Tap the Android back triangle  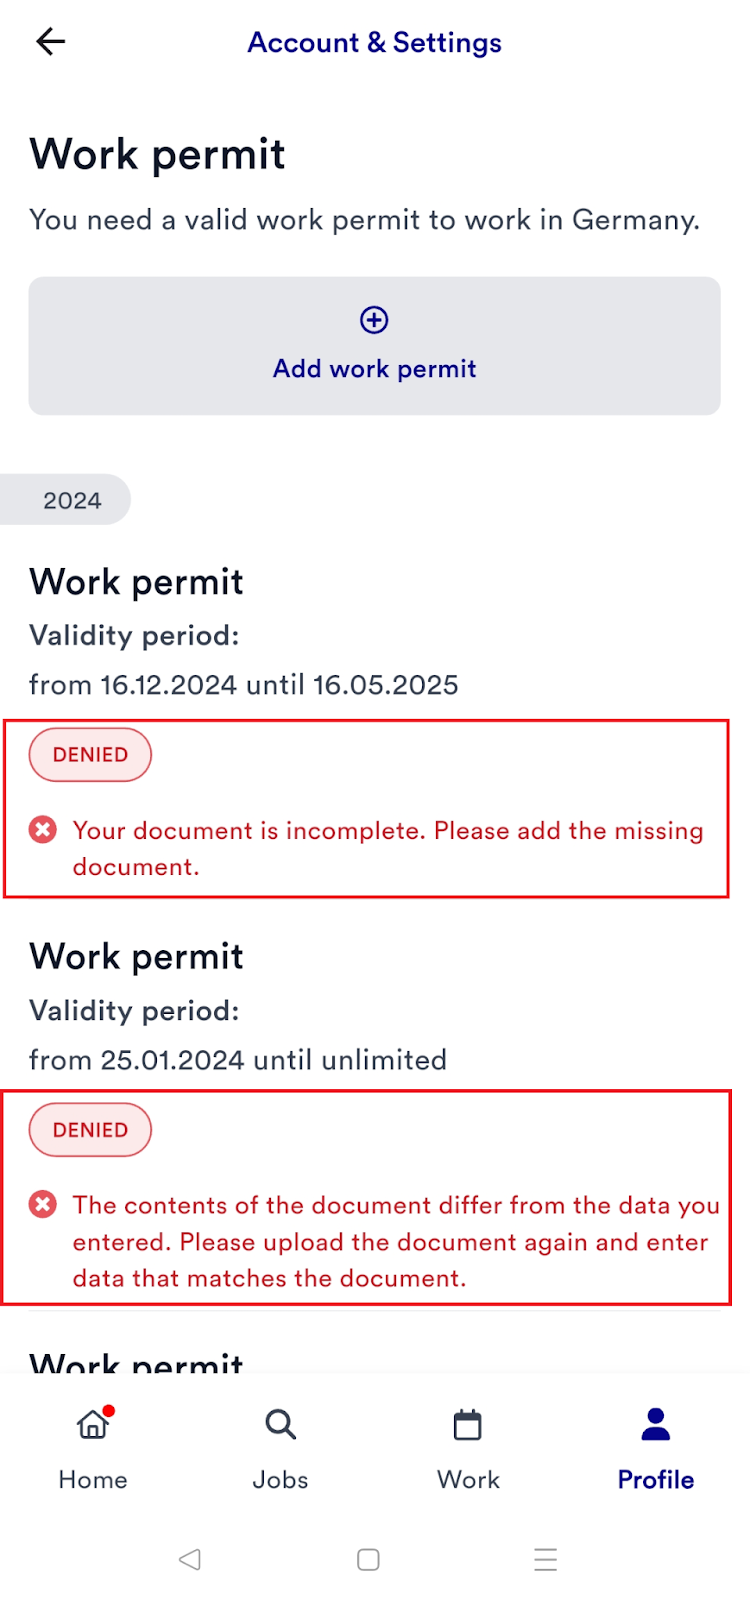(x=189, y=1559)
